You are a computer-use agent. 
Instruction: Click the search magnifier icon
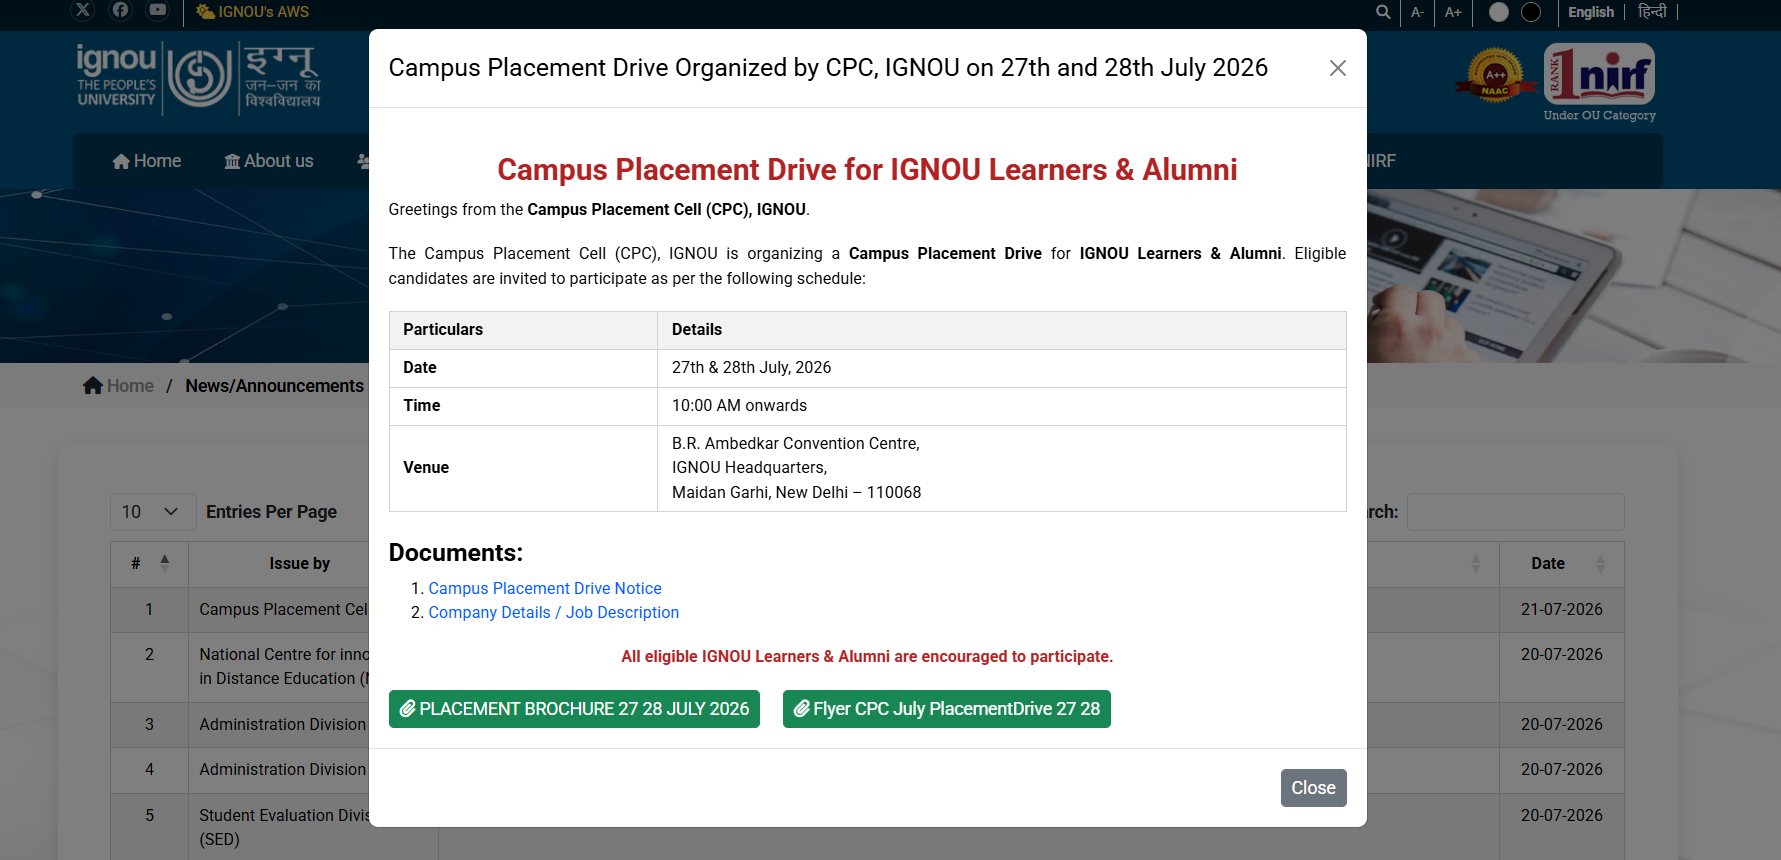pos(1383,12)
